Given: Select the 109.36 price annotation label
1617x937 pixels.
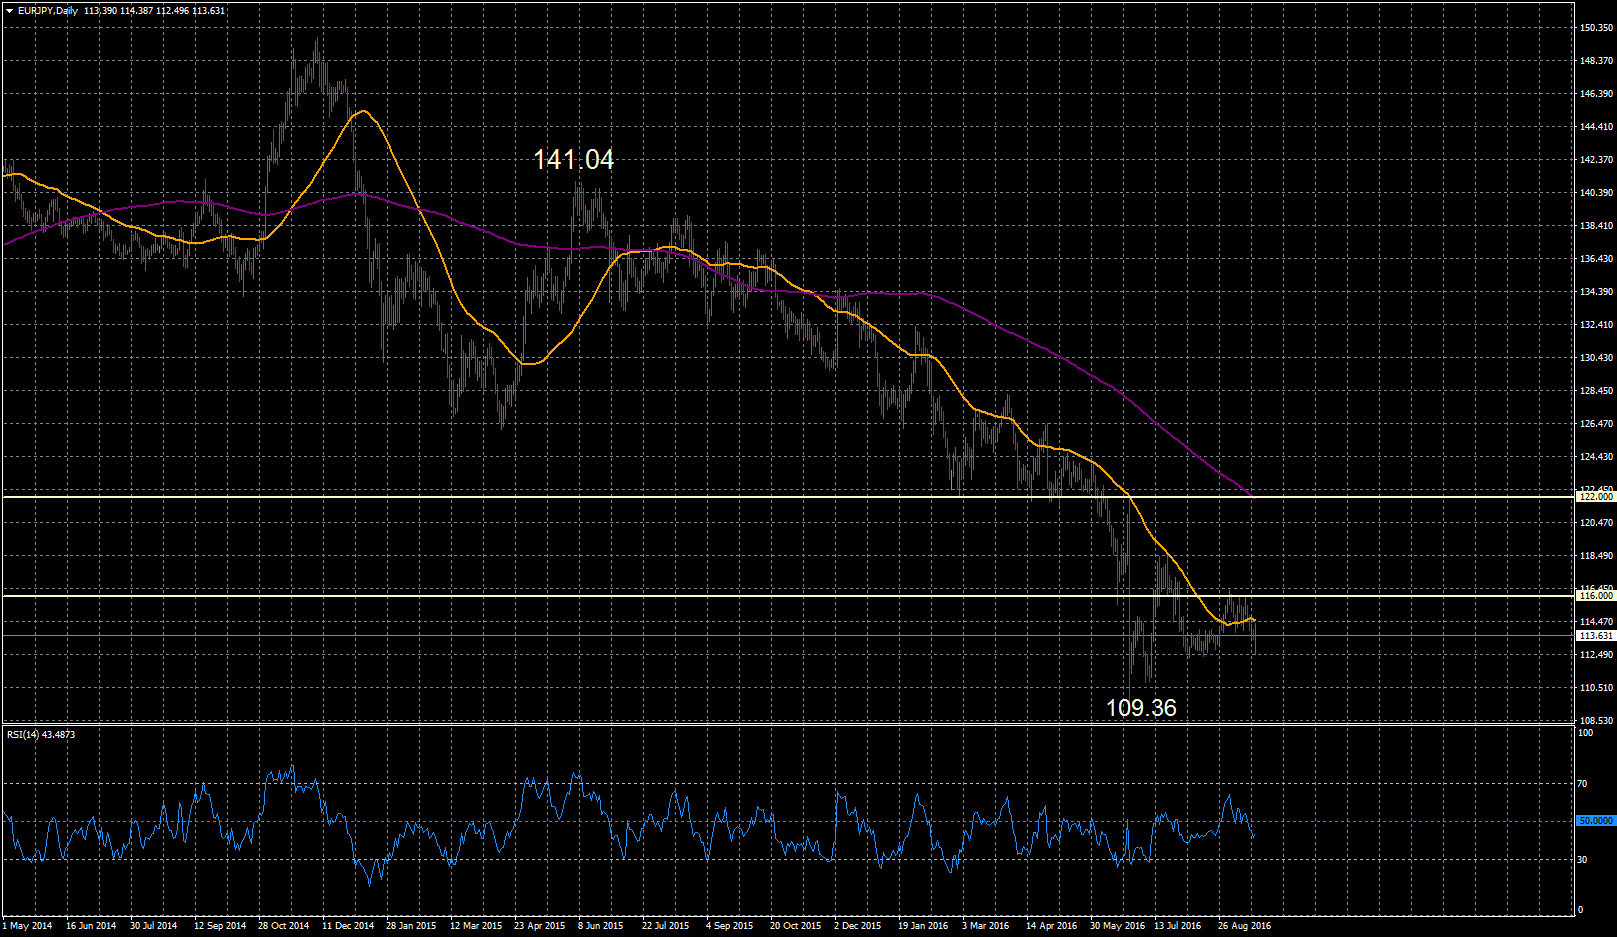Looking at the screenshot, I should tap(1141, 708).
